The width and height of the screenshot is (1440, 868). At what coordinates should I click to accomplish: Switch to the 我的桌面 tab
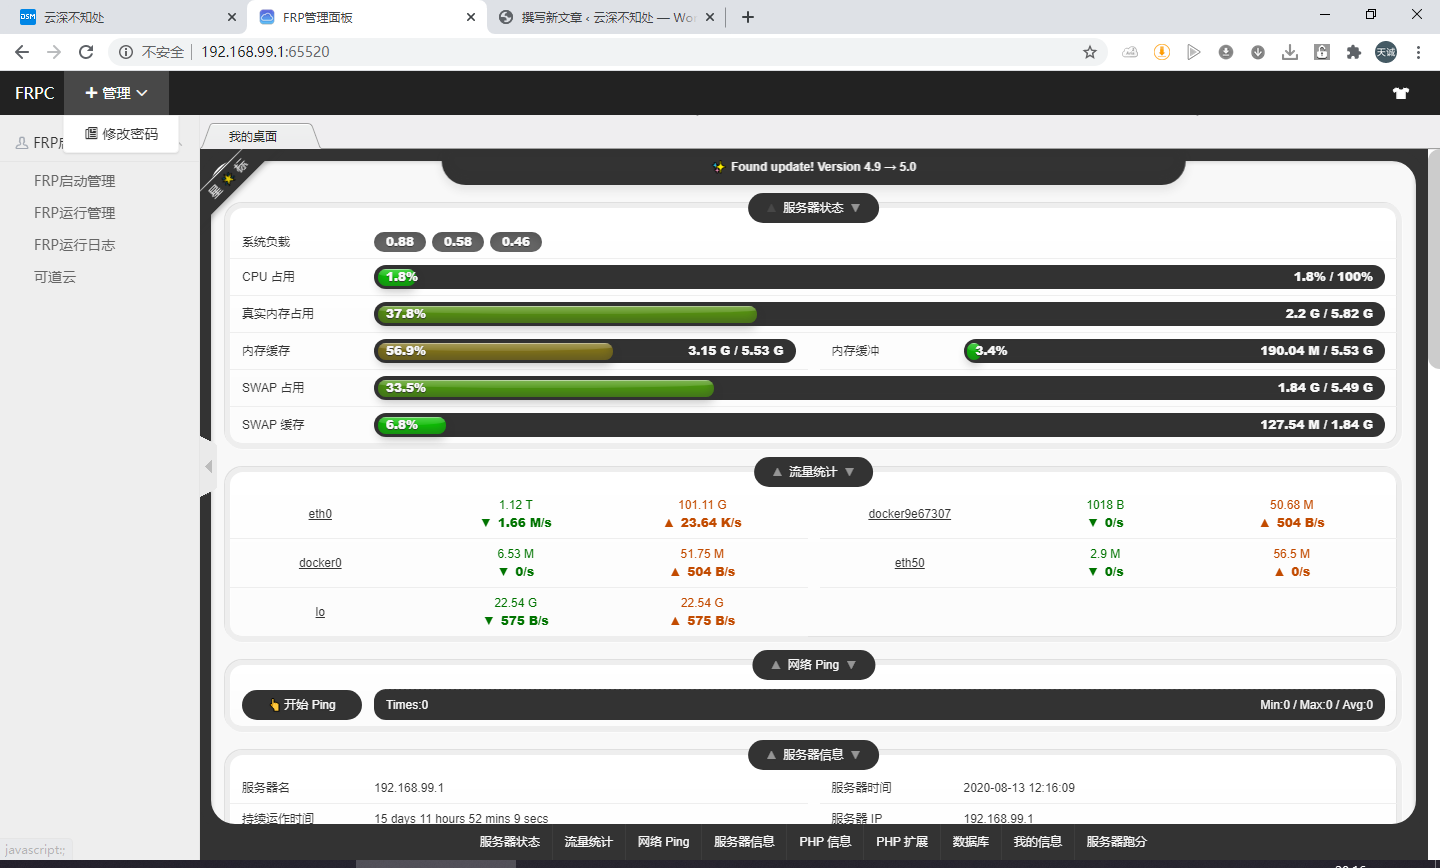coord(253,136)
